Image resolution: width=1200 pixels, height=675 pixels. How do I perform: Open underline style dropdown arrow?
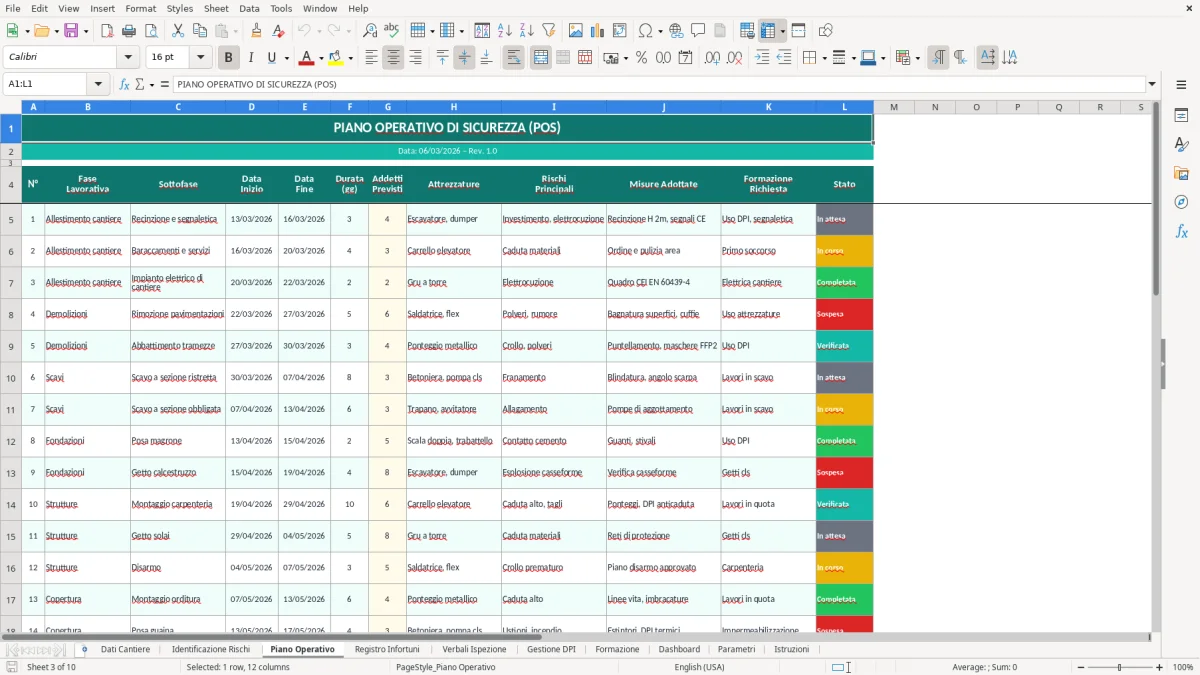point(286,58)
